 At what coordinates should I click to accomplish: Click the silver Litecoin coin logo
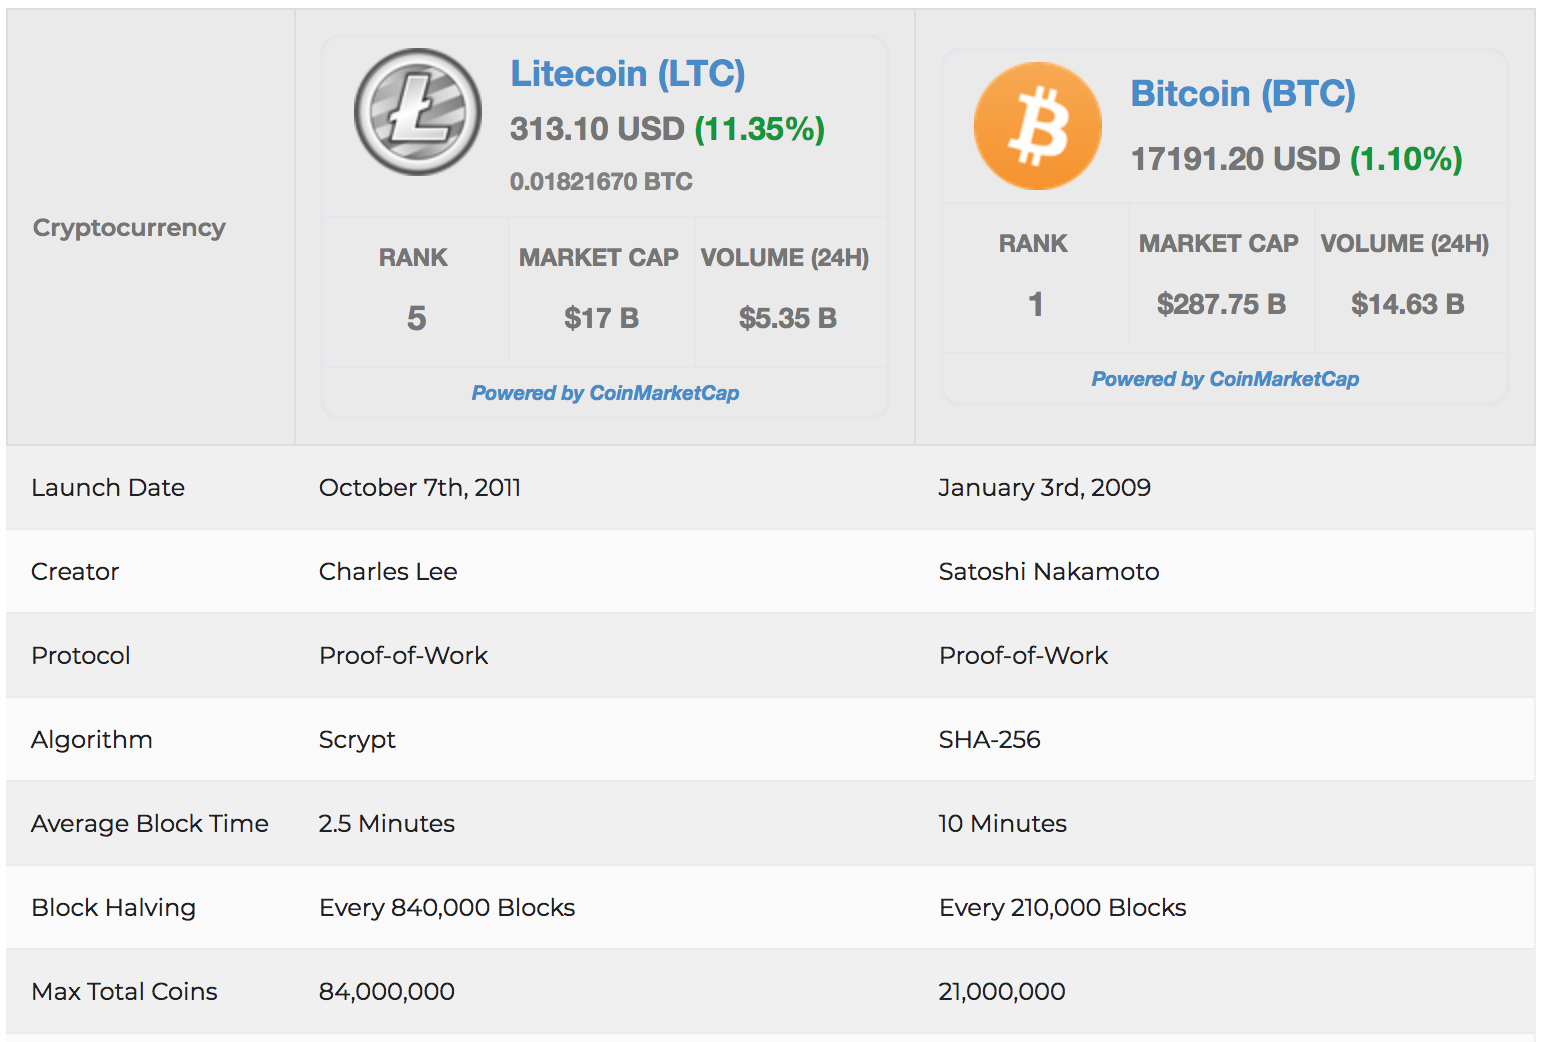click(x=418, y=112)
